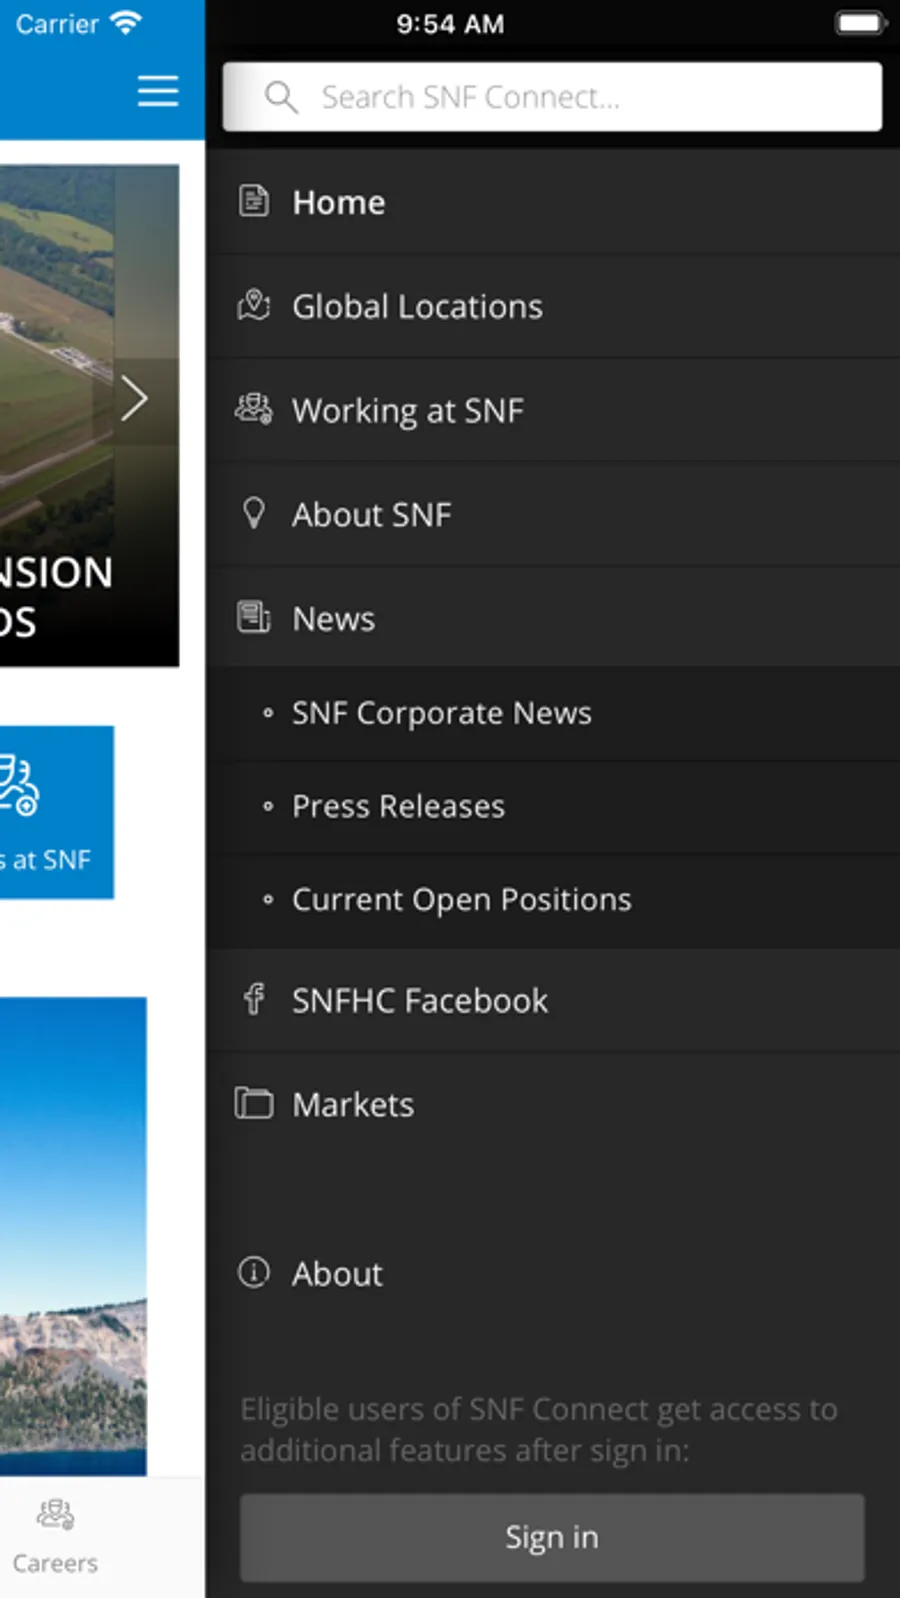Image resolution: width=900 pixels, height=1598 pixels.
Task: Open Working at SNF
Action: pos(552,410)
